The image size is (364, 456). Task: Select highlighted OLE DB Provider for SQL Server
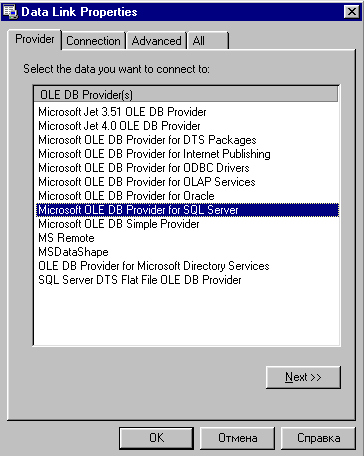tap(187, 210)
